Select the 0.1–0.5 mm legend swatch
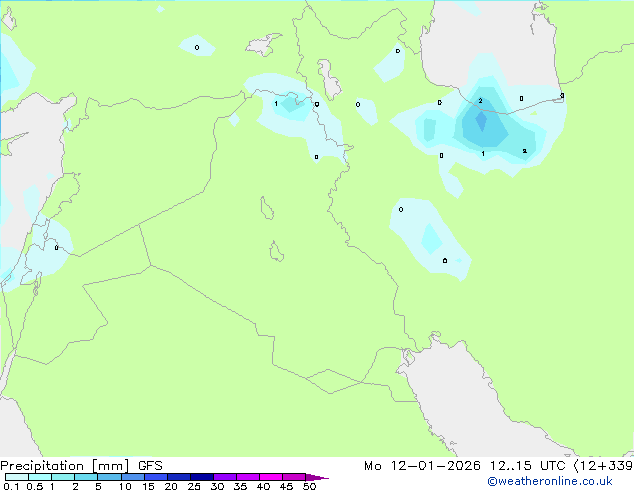The image size is (634, 490). [x=17, y=477]
